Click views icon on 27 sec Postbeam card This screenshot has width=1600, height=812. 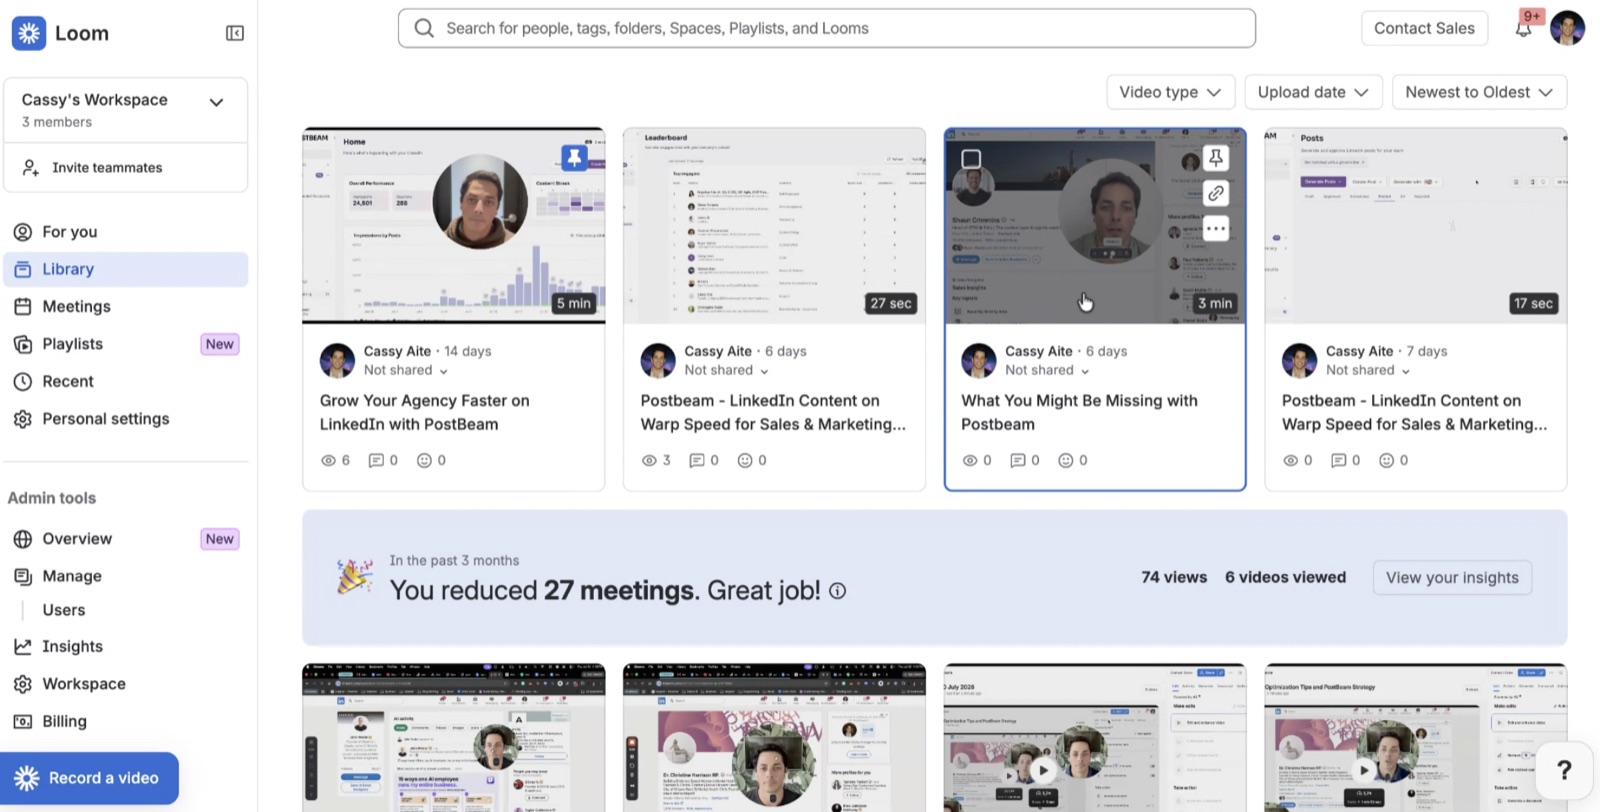(649, 460)
